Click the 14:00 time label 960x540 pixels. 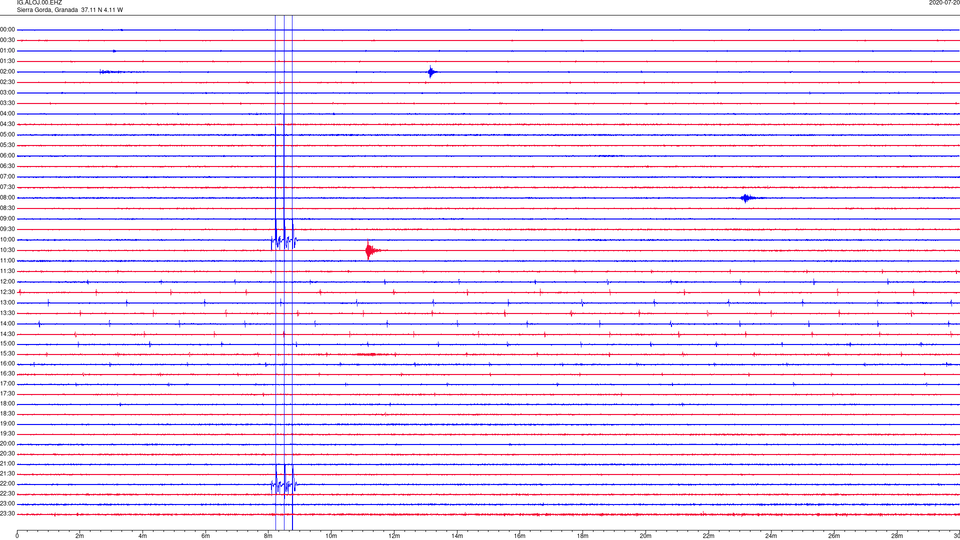click(8, 323)
